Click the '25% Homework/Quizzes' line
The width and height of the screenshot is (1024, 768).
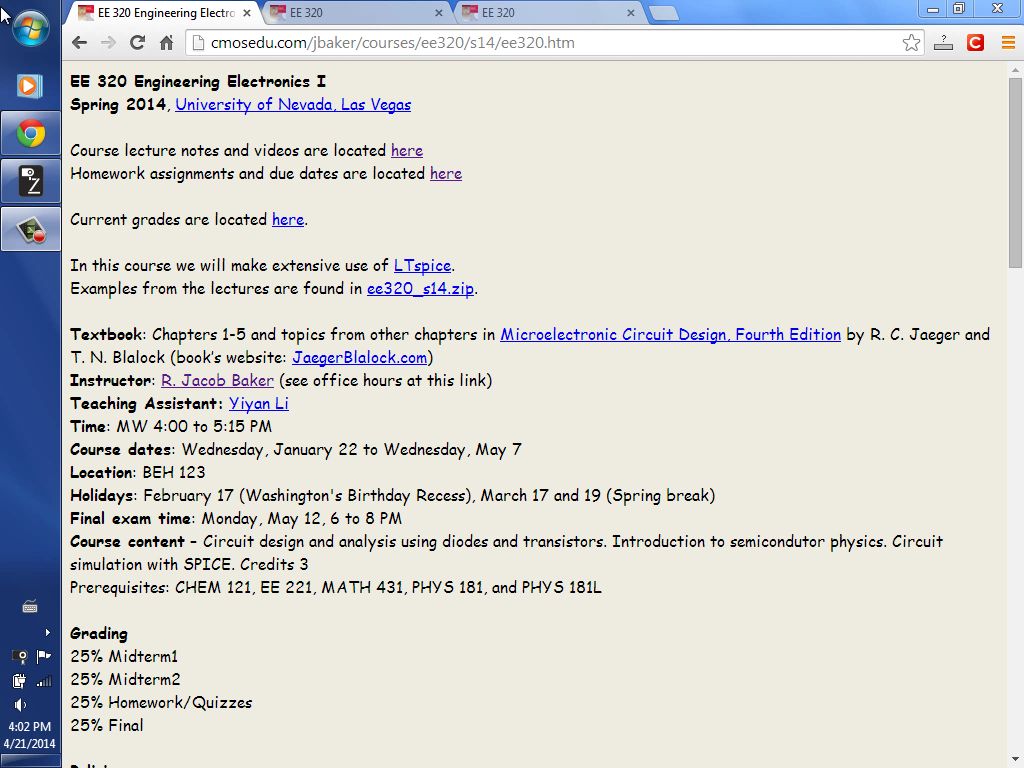[161, 702]
